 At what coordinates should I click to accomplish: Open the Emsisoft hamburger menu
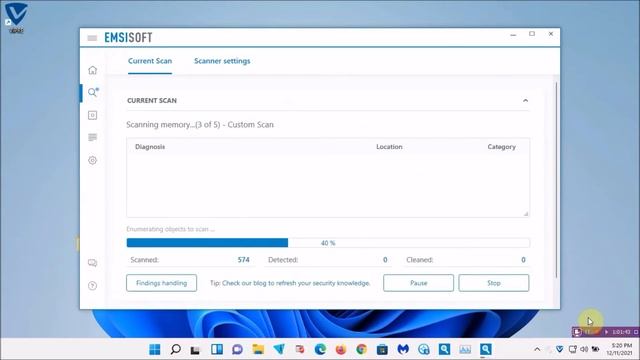tap(92, 38)
